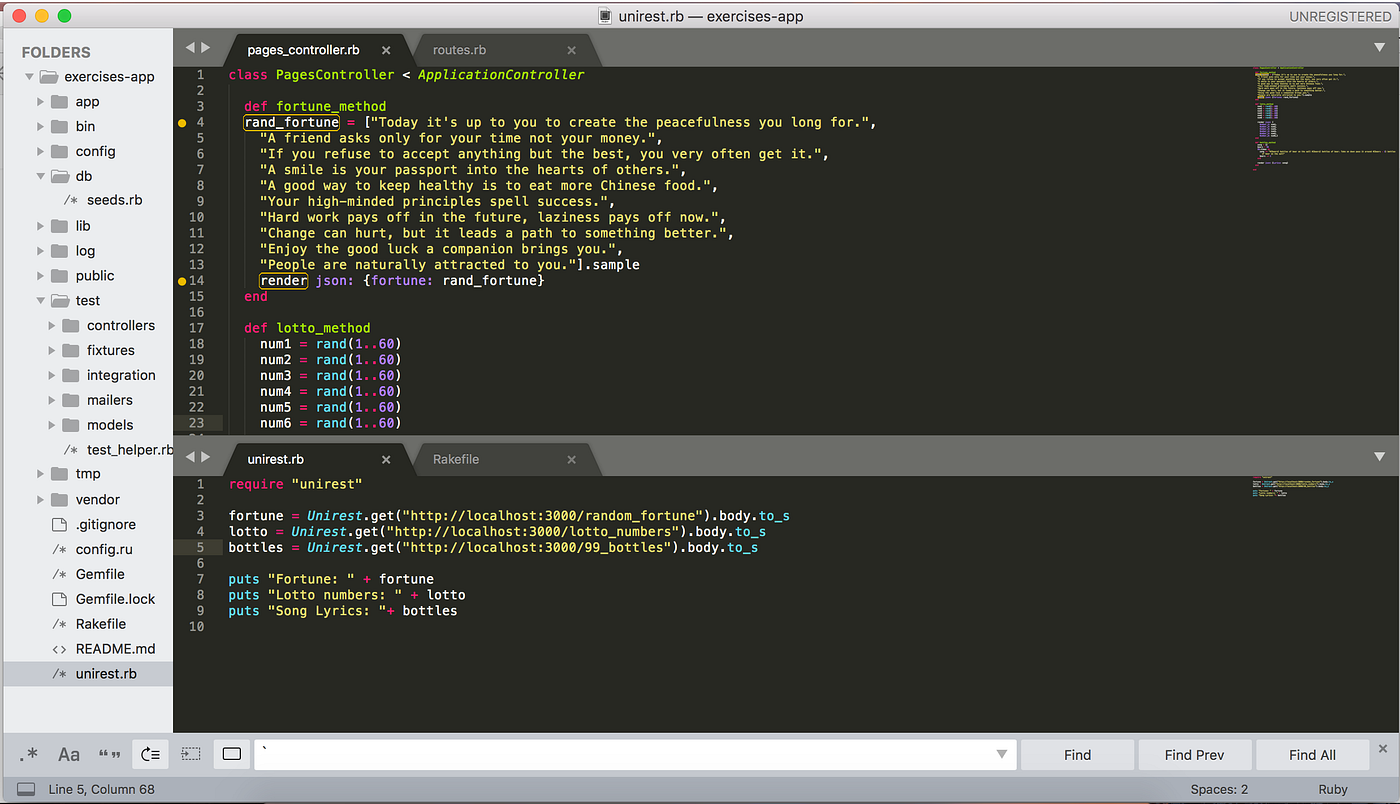Toggle wrap search option
Viewport: 1400px width, 804px height.
(x=151, y=755)
